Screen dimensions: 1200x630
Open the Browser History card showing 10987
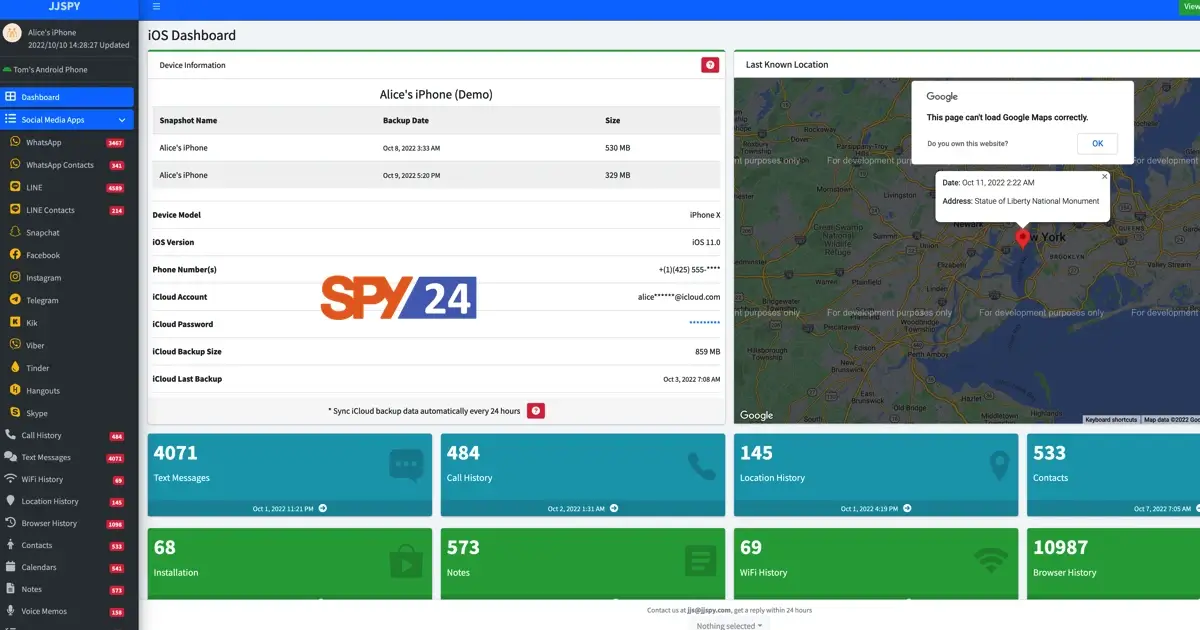click(1113, 564)
